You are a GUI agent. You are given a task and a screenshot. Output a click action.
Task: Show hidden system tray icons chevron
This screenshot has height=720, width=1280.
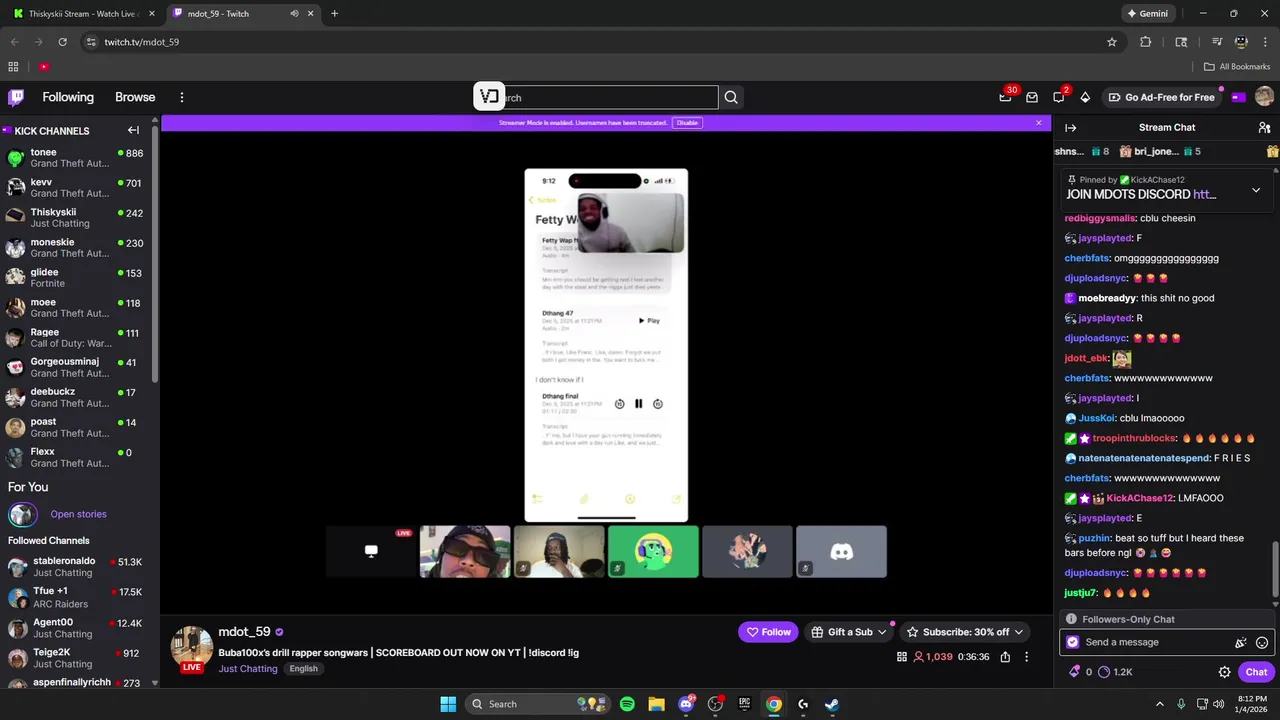tap(1160, 704)
